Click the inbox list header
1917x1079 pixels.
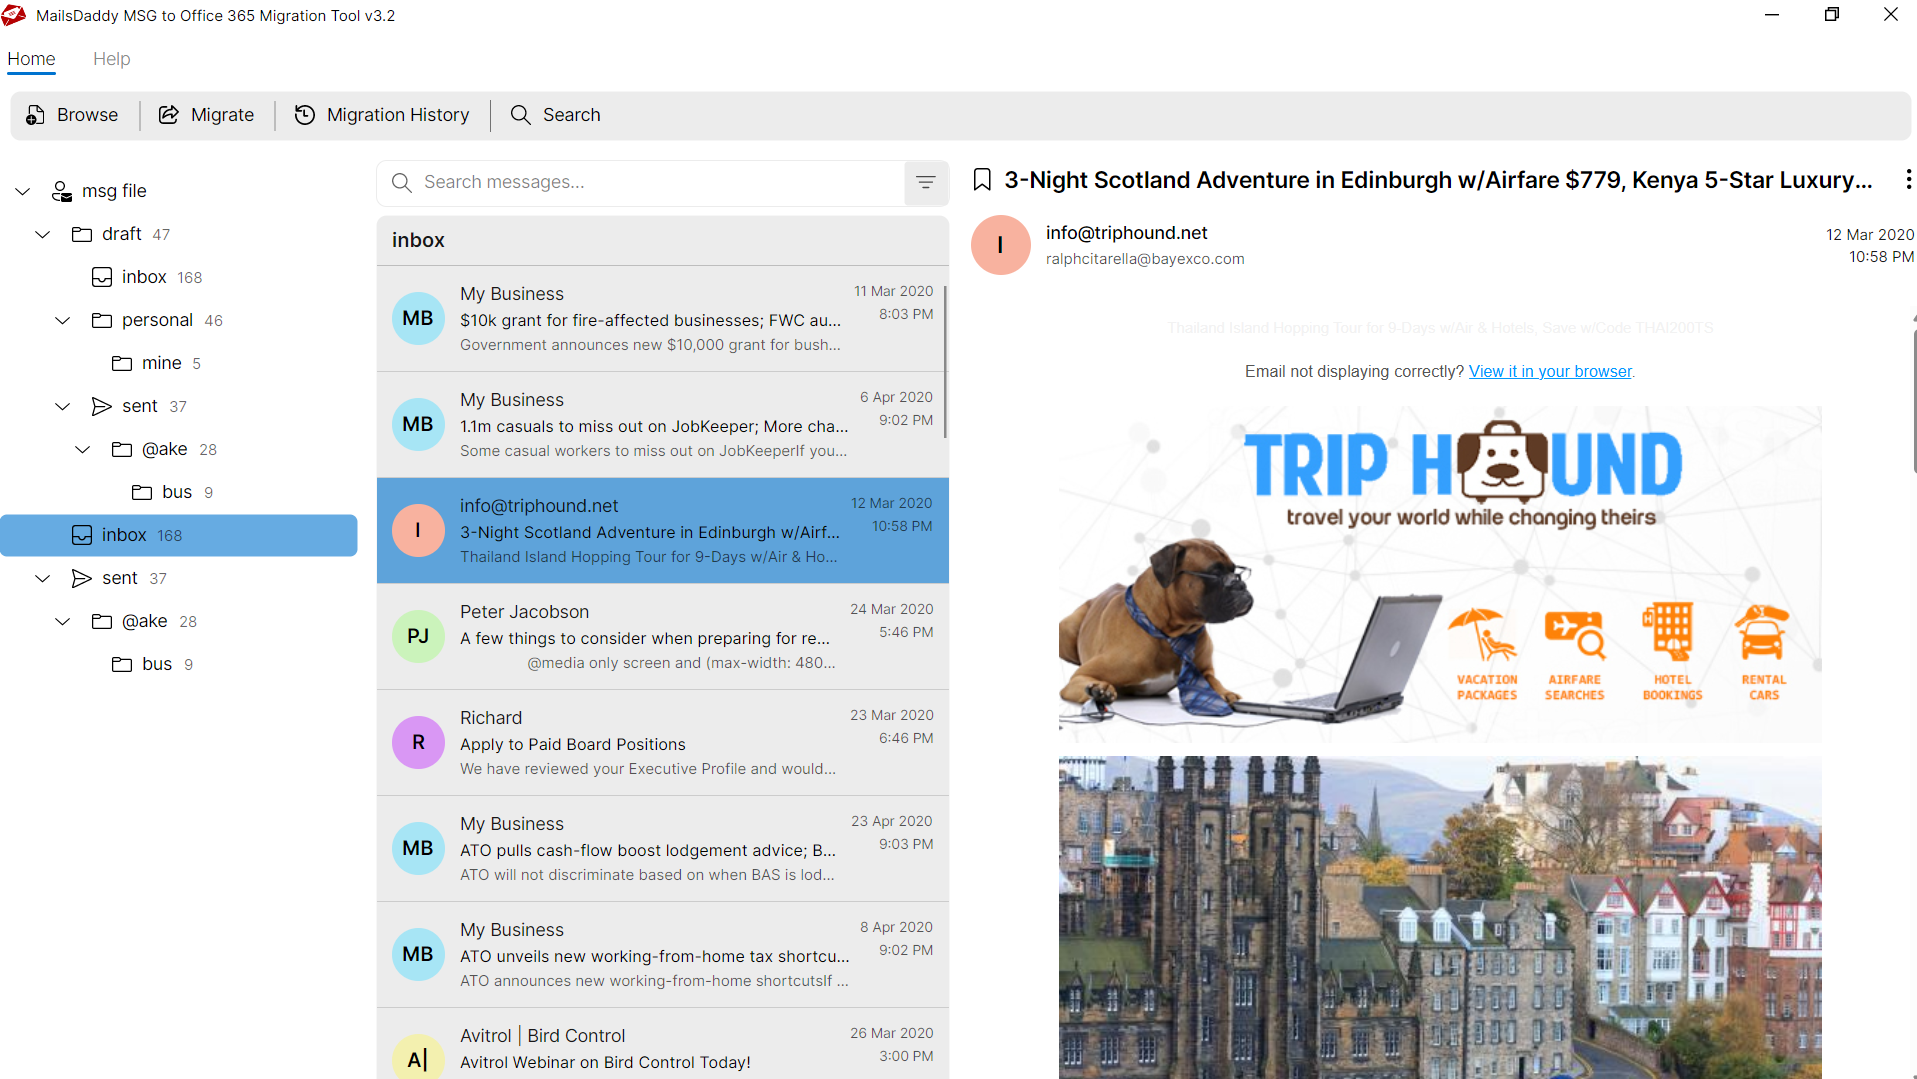(x=662, y=241)
